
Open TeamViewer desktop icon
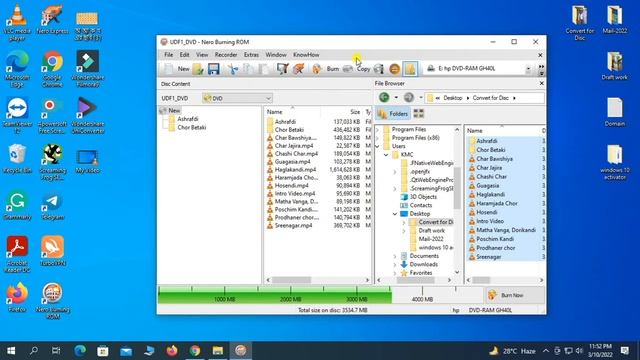coord(17,116)
